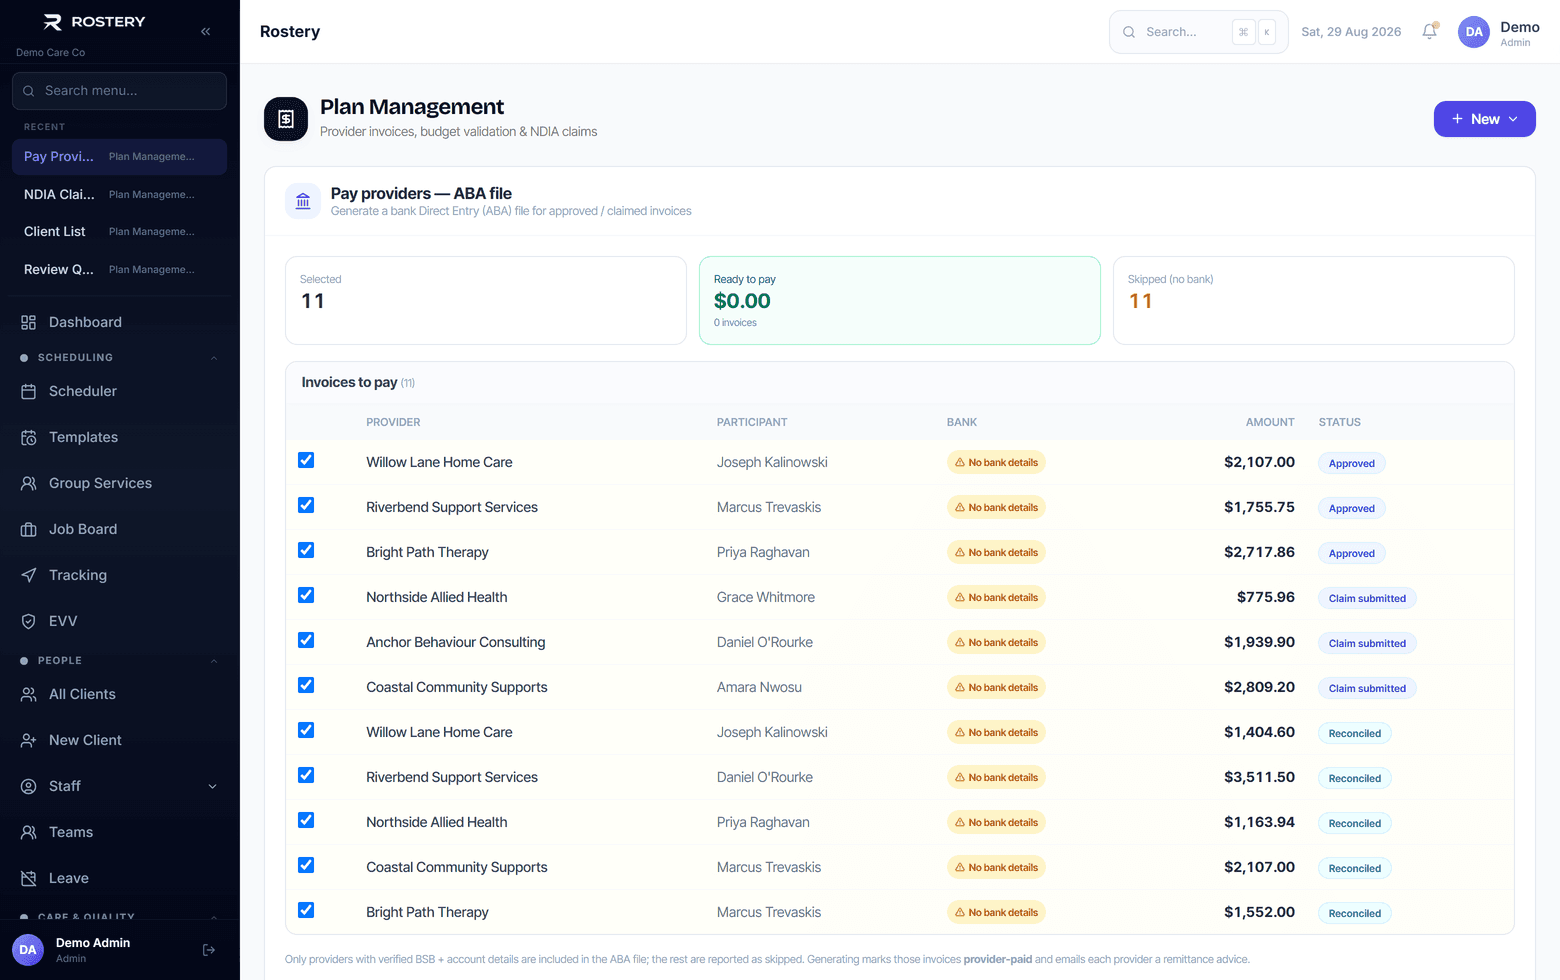Screen dimensions: 1560x980
Task: Uncheck Willow Lane Home Care $1,404.60 invoice
Action: click(x=306, y=730)
